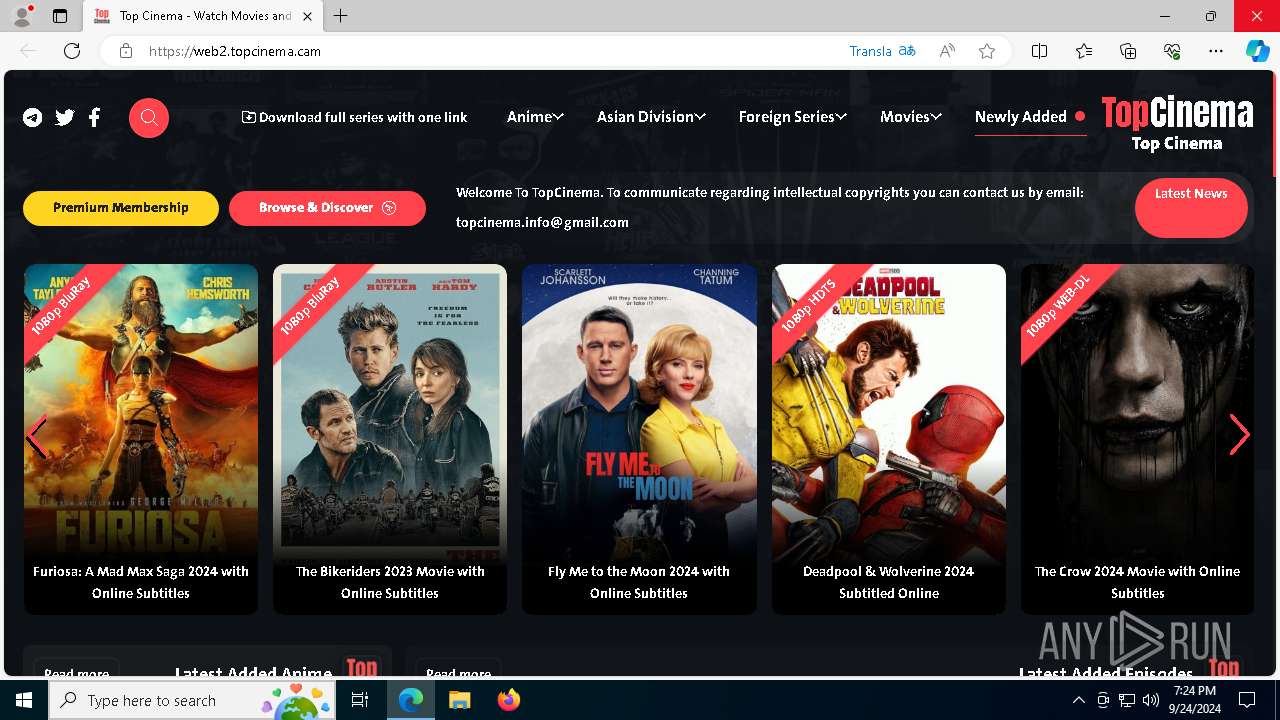Screen dimensions: 1280x720
Task: Expand the Foreign Series dropdown
Action: [793, 117]
